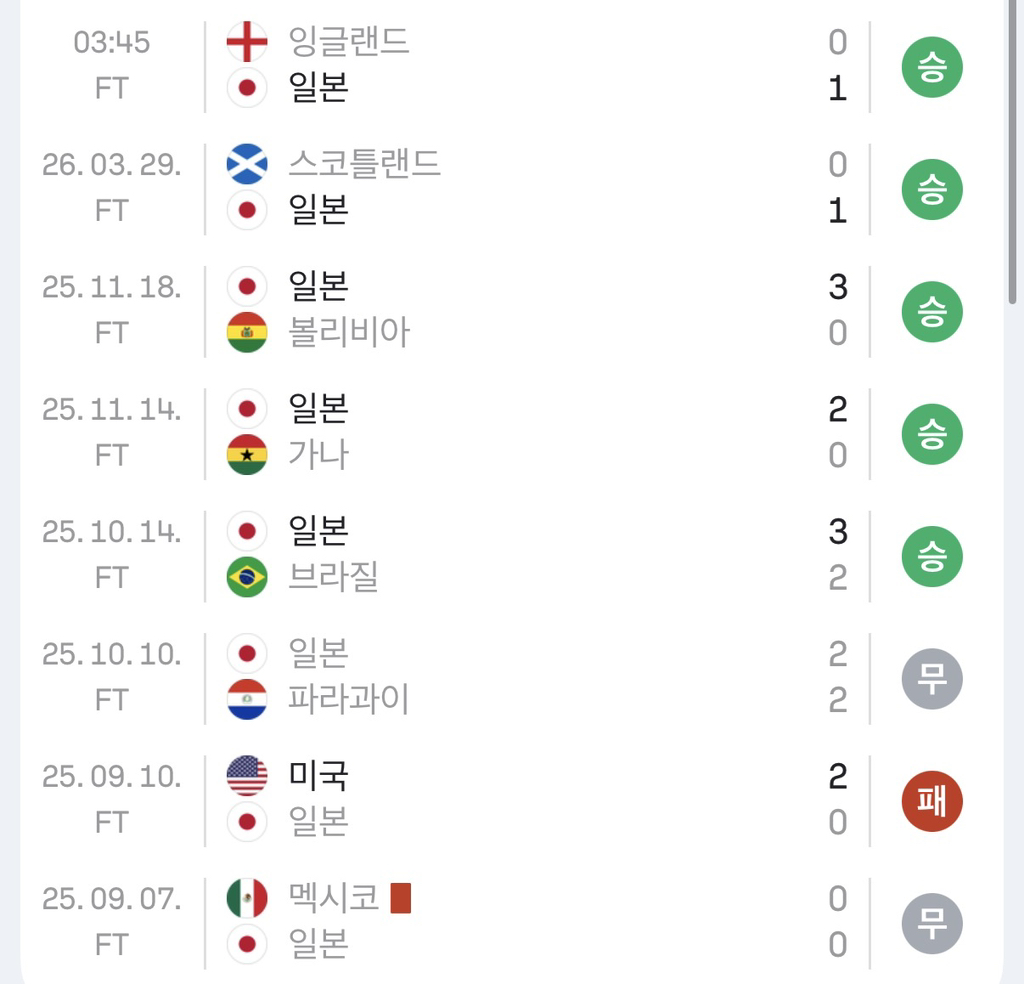Click the green 승 badge for Brazil match
Viewport: 1024px width, 984px height.
click(931, 557)
